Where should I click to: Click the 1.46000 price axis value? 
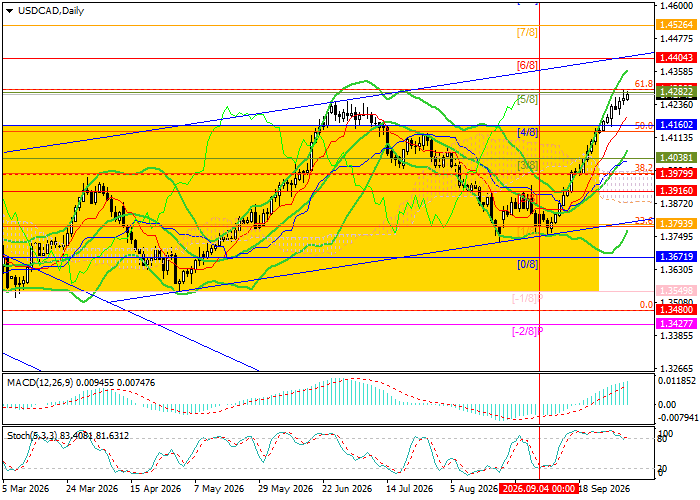pos(676,6)
